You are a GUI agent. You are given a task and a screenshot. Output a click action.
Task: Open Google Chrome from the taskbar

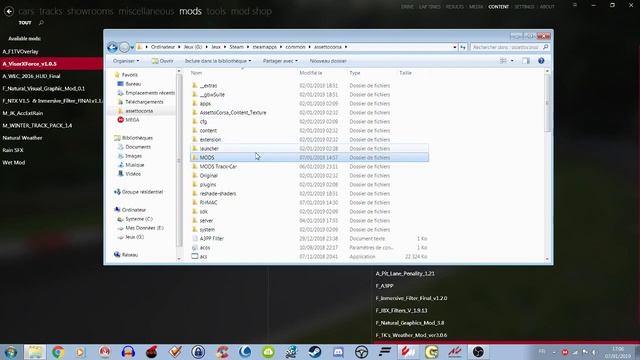tap(58, 352)
